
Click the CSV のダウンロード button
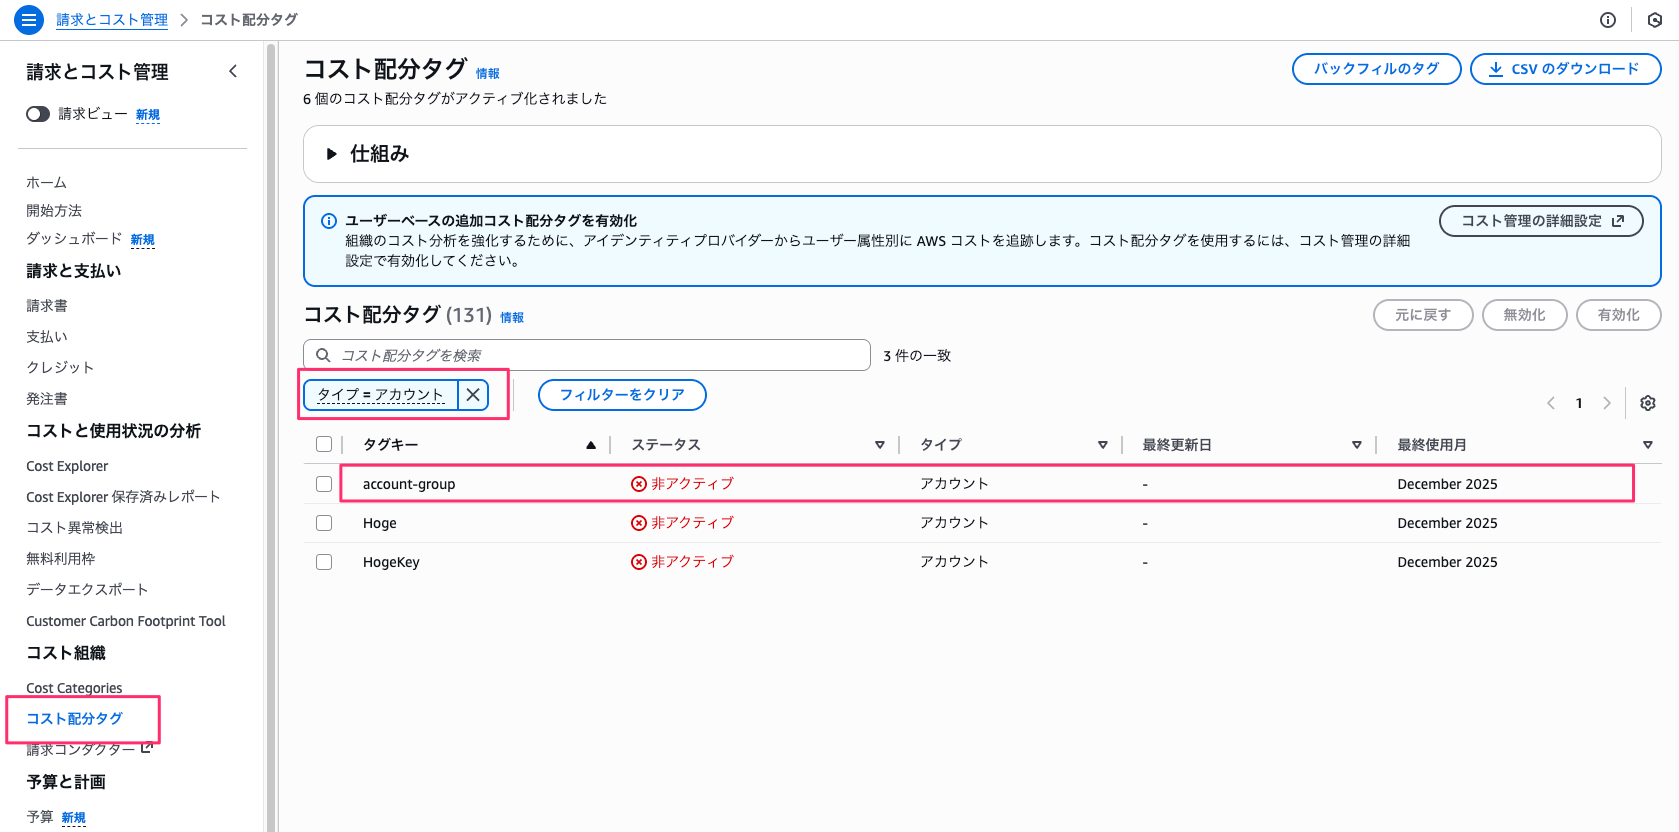pyautogui.click(x=1565, y=69)
